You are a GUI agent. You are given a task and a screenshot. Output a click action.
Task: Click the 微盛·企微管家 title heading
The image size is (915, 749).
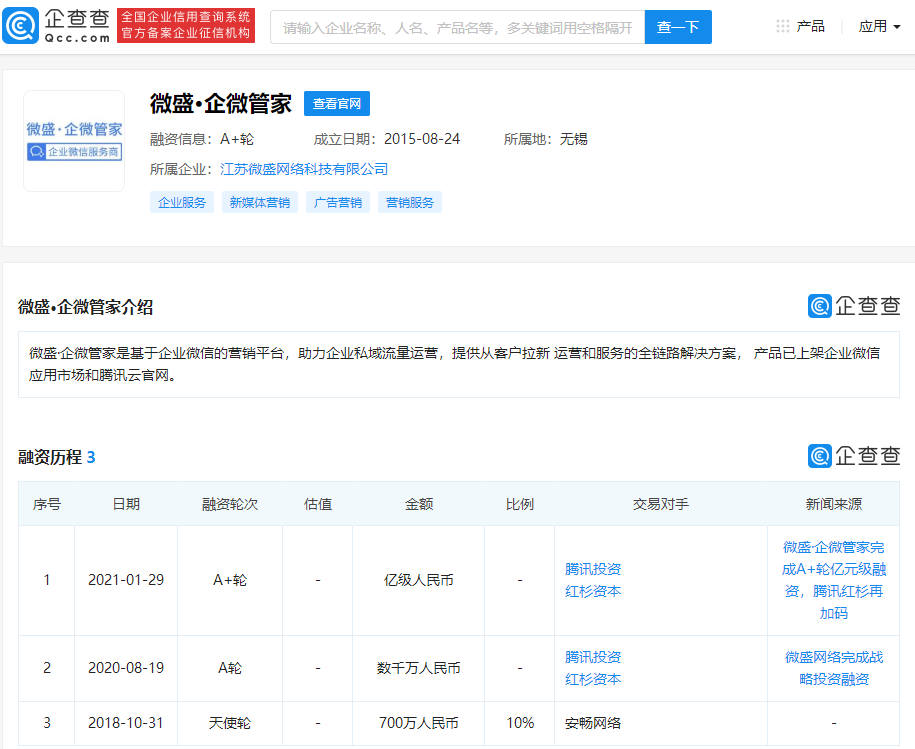point(221,104)
